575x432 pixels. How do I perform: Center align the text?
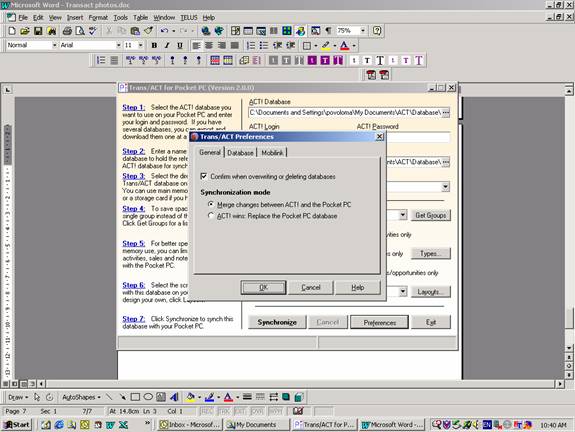(209, 45)
